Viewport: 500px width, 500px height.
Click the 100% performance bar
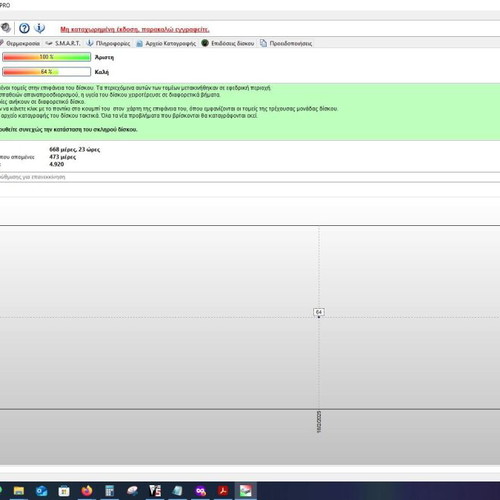pyautogui.click(x=46, y=57)
